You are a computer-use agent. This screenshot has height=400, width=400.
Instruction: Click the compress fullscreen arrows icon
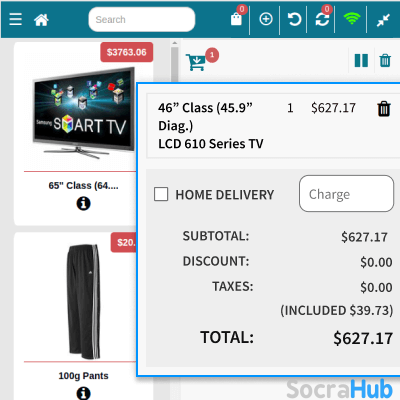(x=383, y=21)
